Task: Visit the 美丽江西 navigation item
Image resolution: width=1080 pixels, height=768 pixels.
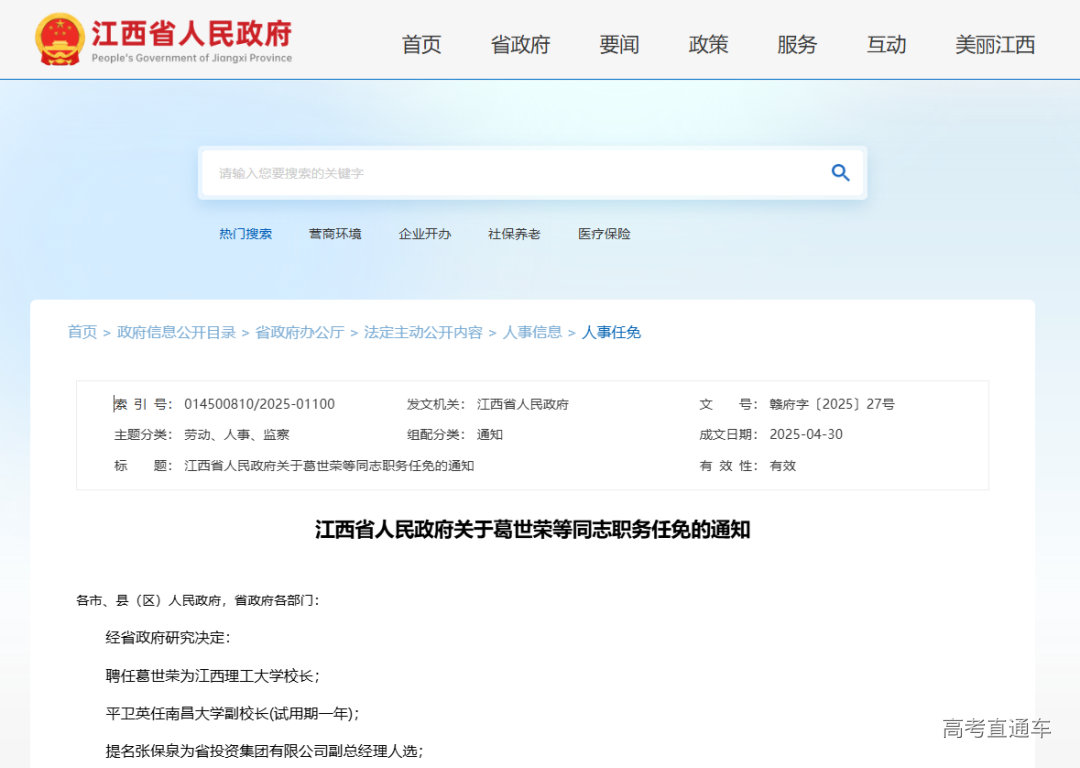Action: click(x=991, y=45)
